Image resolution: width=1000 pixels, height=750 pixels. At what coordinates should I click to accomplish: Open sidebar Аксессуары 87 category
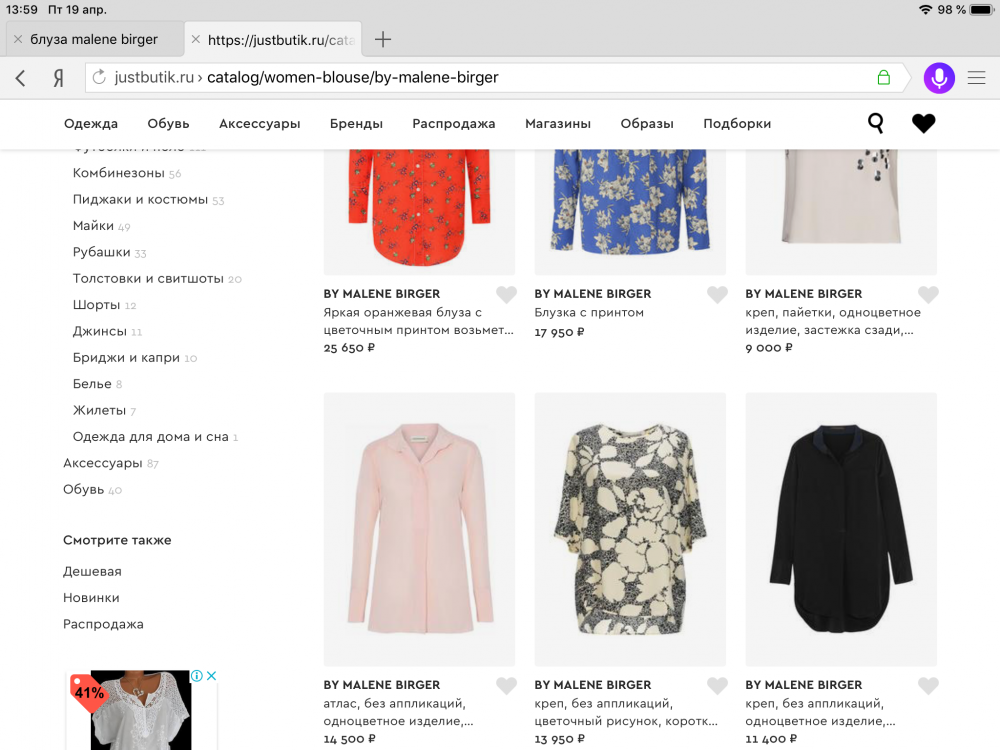(110, 463)
